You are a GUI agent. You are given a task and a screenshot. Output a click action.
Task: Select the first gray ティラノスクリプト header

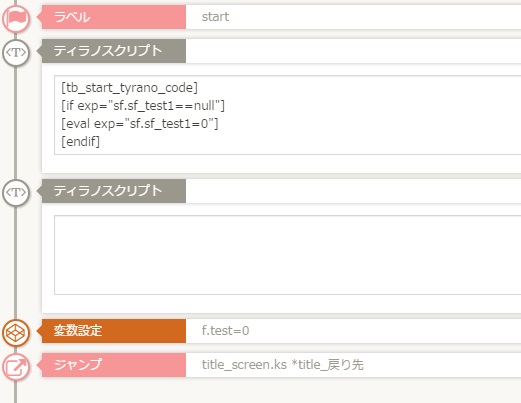click(x=114, y=51)
